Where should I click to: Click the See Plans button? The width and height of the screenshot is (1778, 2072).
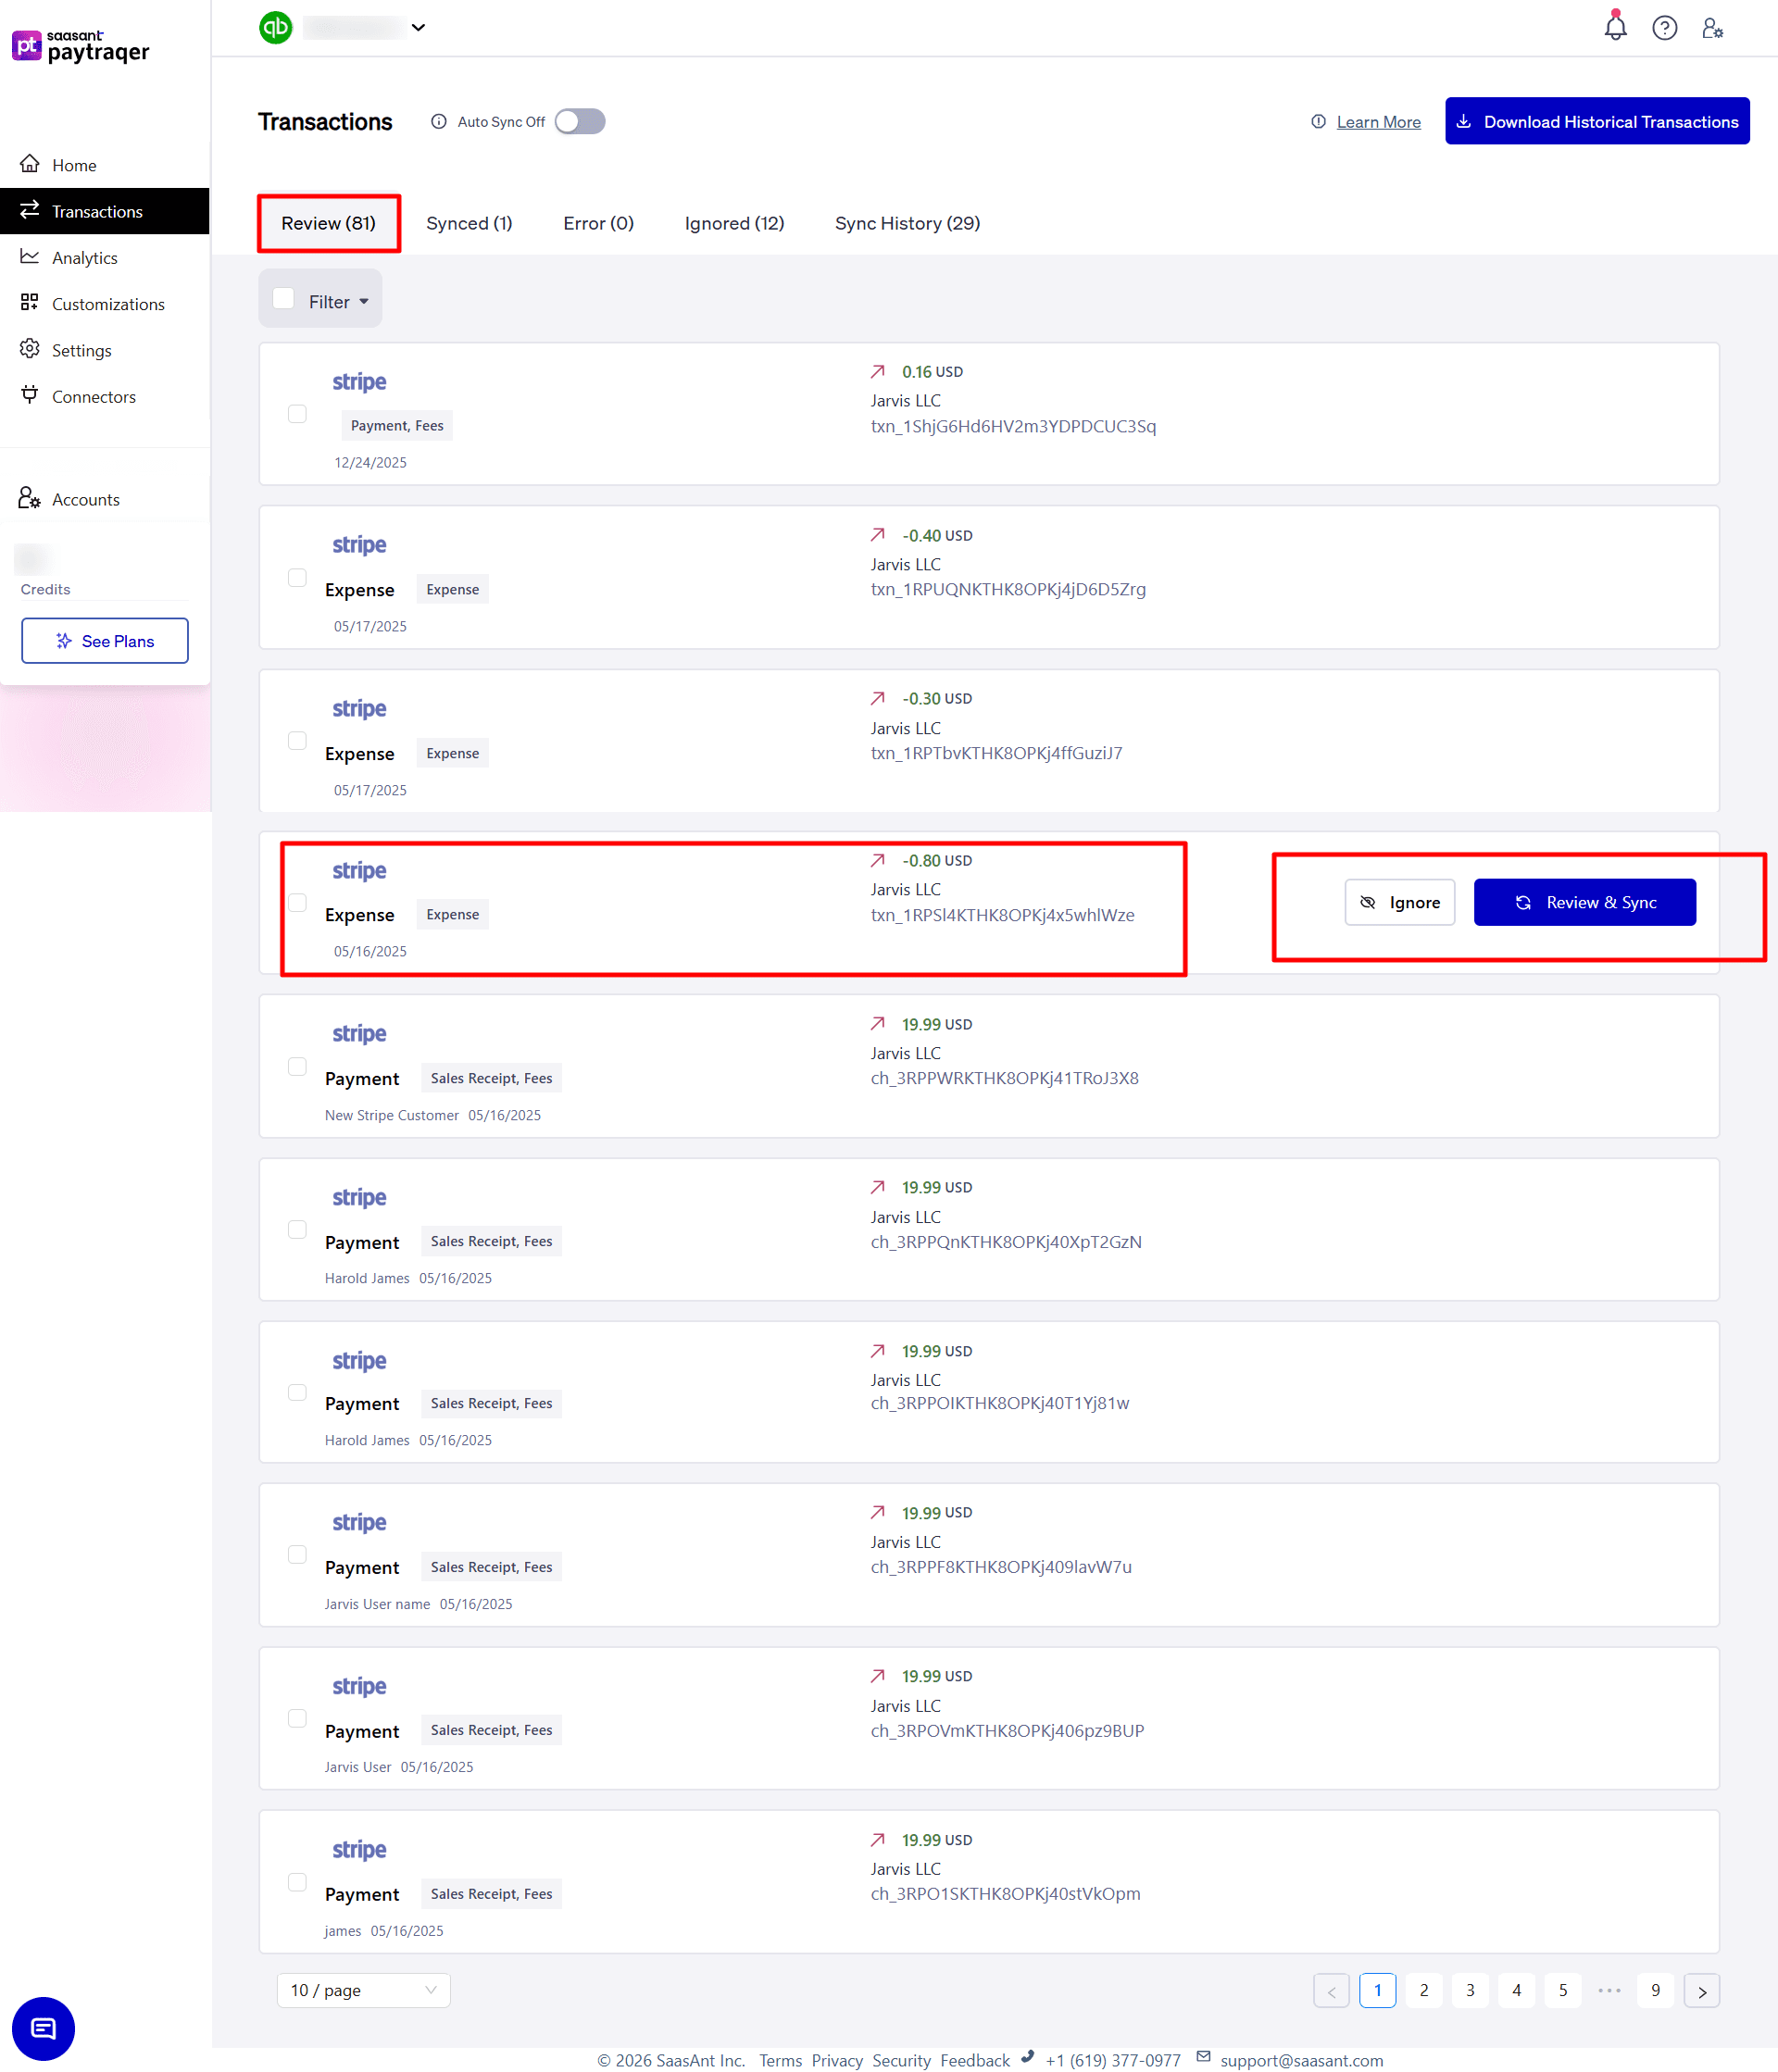coord(105,640)
